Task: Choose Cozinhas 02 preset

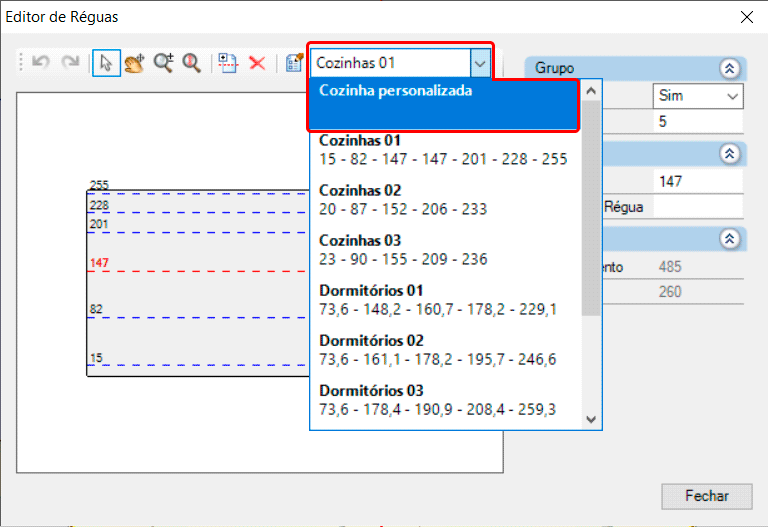Action: pyautogui.click(x=444, y=199)
